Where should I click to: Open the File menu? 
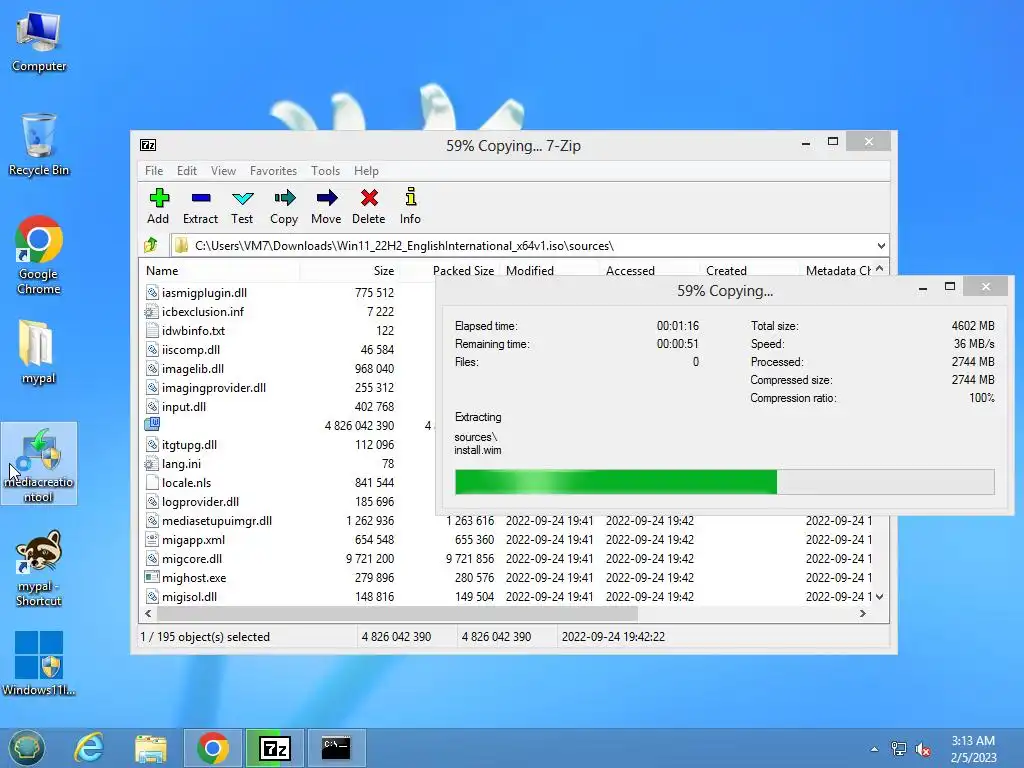tap(154, 170)
